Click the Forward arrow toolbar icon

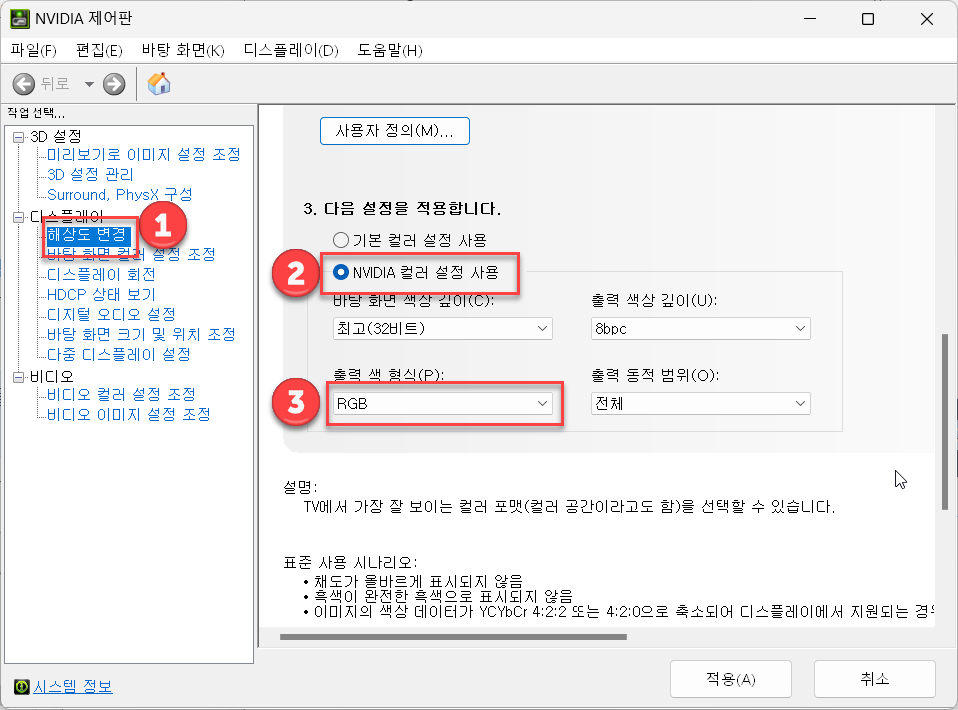click(x=114, y=84)
